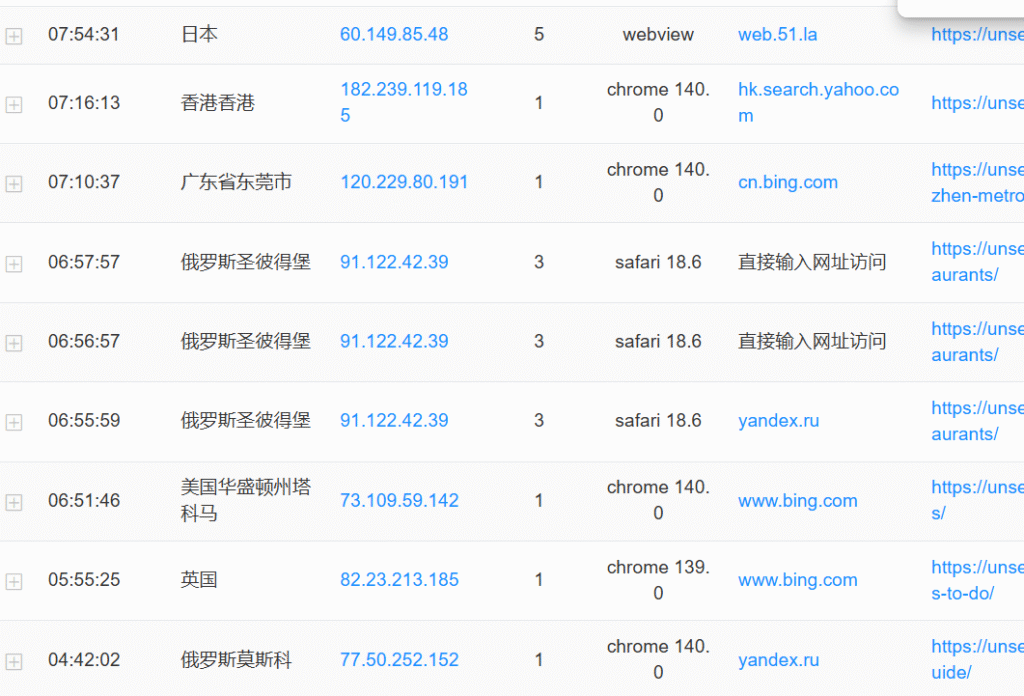Click plus icon for 06:55:59 row
The height and width of the screenshot is (696, 1024).
pos(14,422)
